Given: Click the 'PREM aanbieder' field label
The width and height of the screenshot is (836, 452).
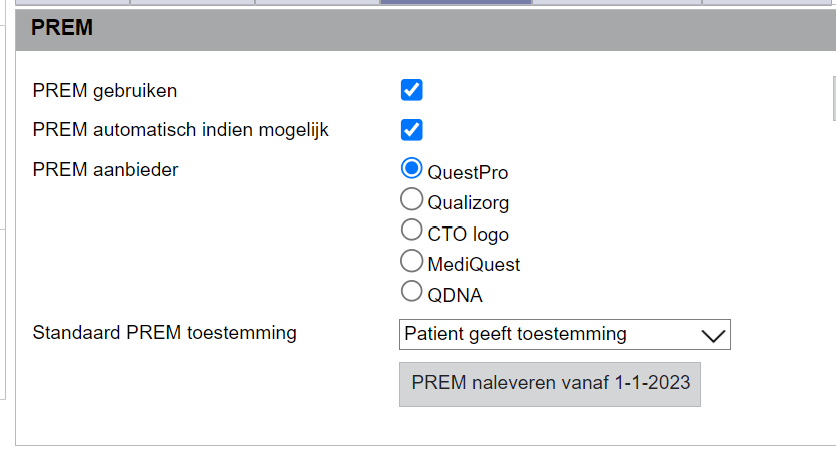Looking at the screenshot, I should click(x=105, y=170).
